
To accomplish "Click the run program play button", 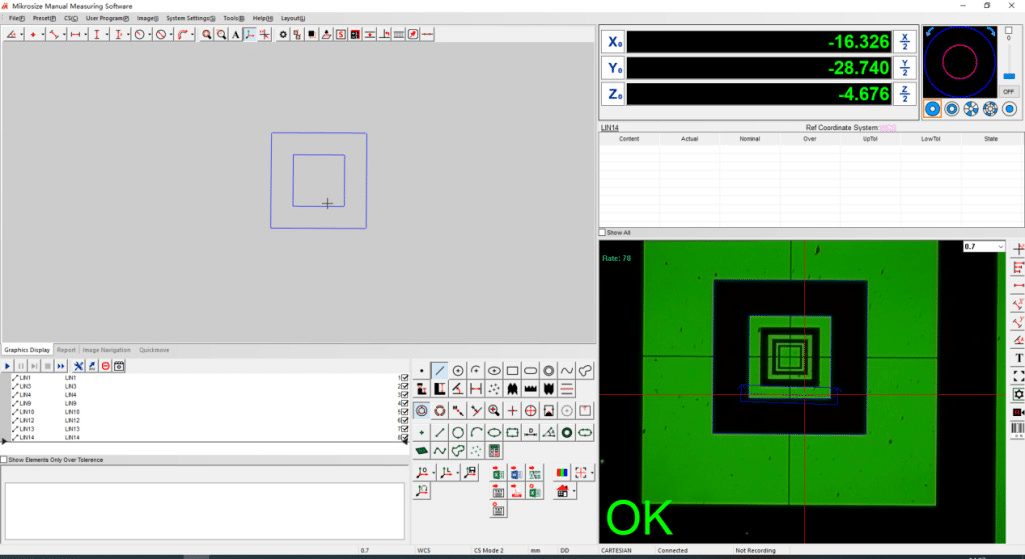I will coord(7,366).
